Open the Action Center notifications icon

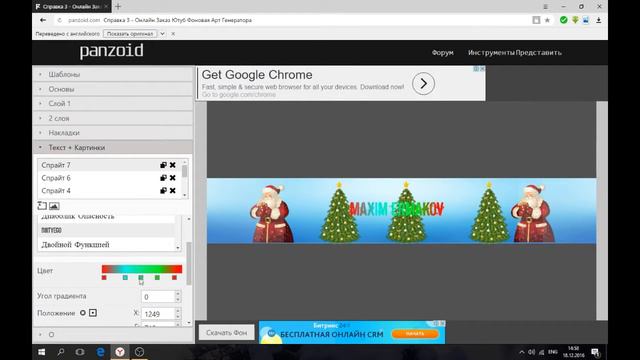pos(596,352)
